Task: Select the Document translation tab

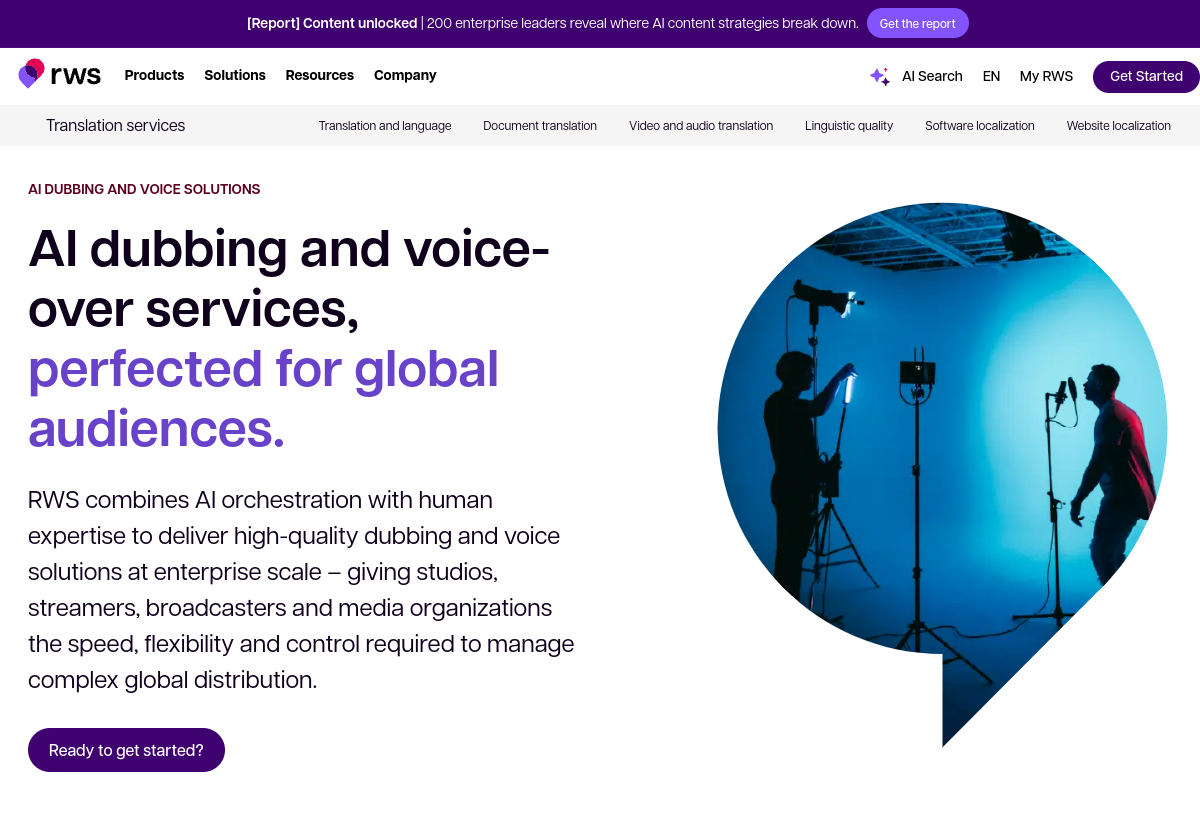Action: click(x=540, y=126)
